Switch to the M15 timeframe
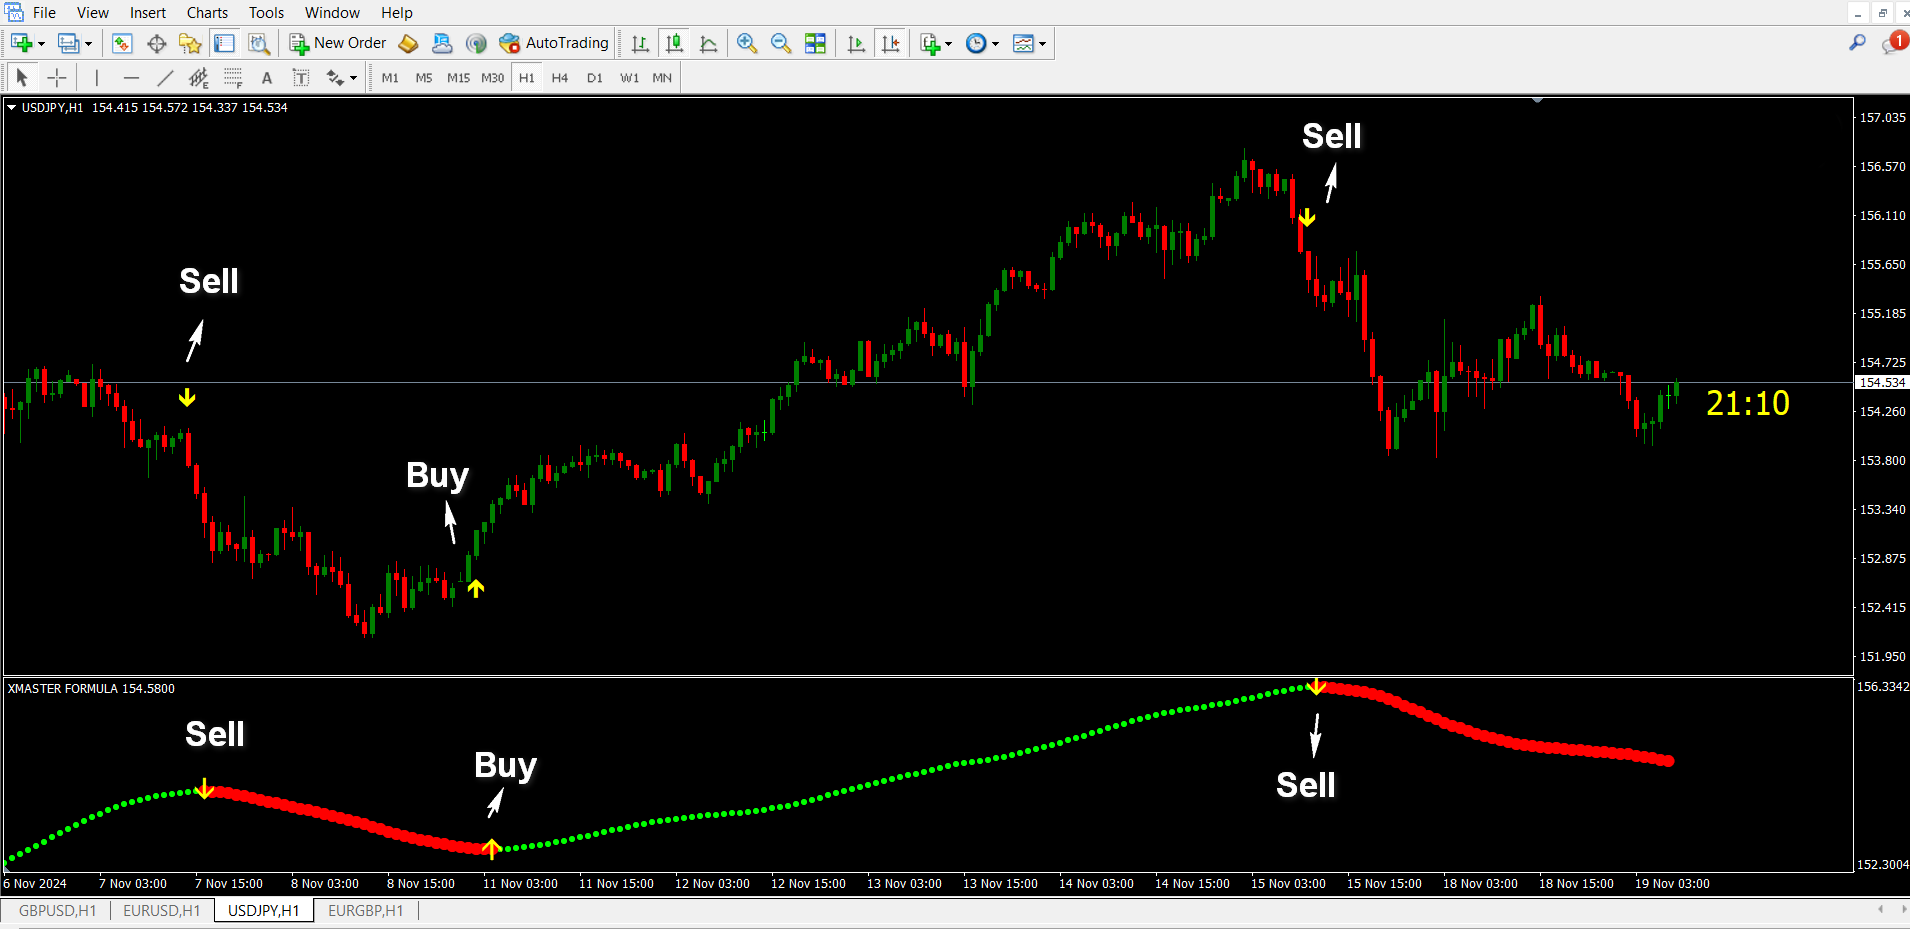The width and height of the screenshot is (1910, 929). pyautogui.click(x=458, y=77)
